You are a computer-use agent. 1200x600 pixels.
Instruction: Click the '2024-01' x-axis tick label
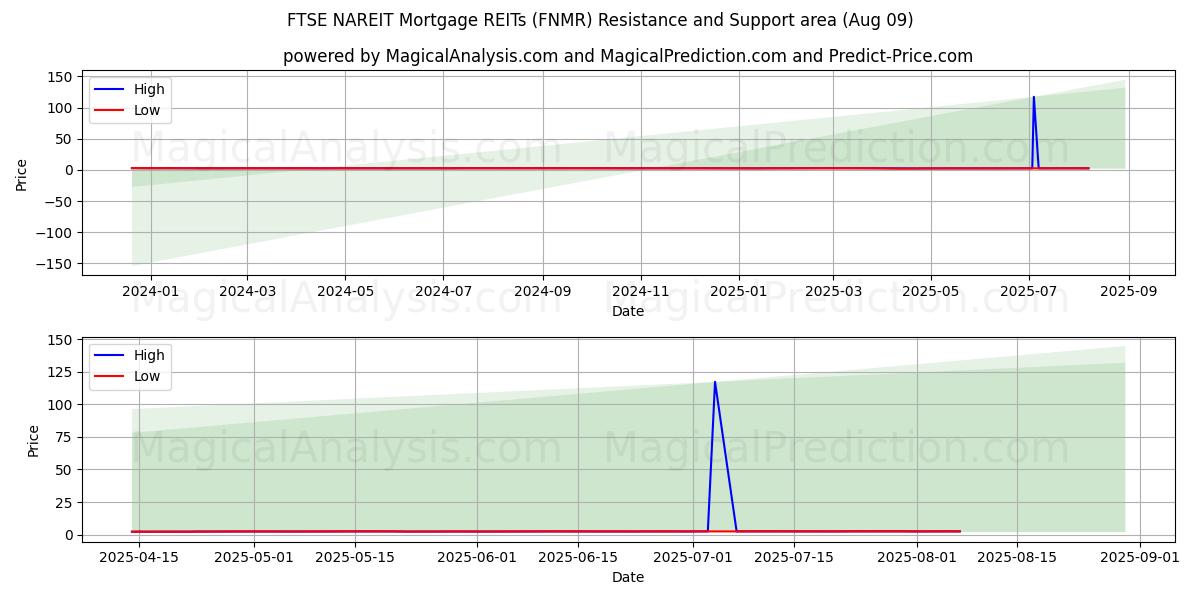pyautogui.click(x=150, y=291)
